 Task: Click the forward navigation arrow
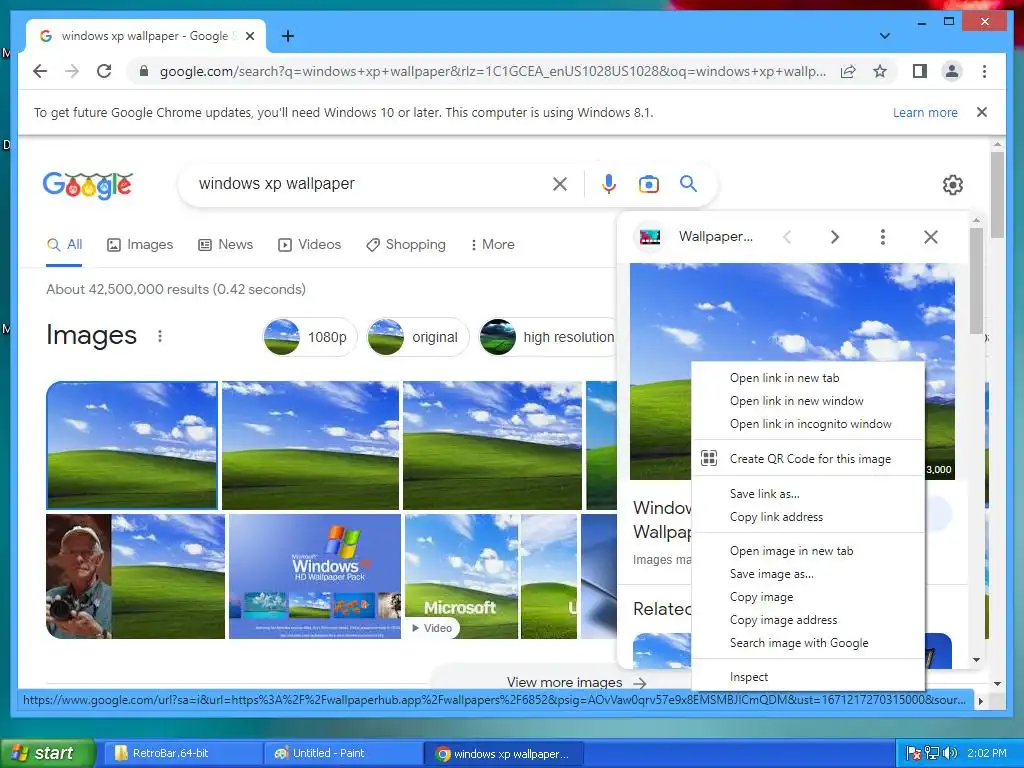[x=72, y=71]
